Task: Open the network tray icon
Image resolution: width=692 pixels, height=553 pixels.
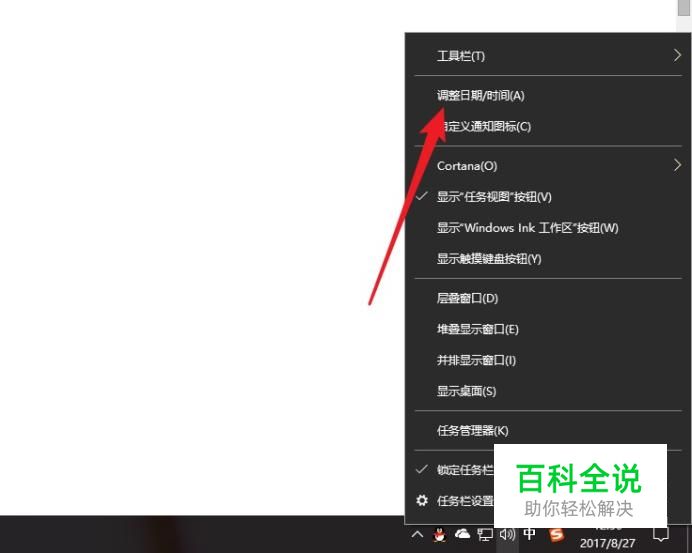Action: 485,535
